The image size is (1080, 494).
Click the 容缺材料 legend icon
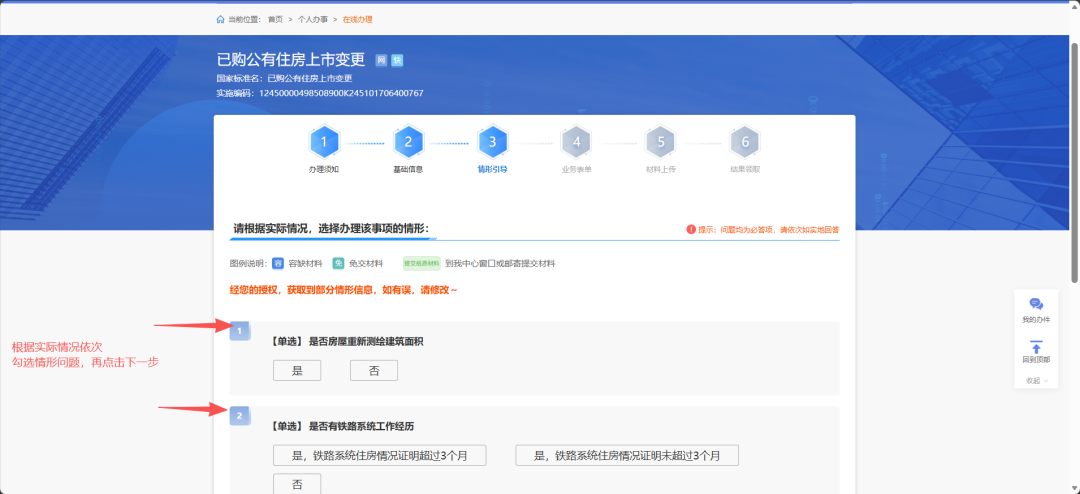pos(278,264)
